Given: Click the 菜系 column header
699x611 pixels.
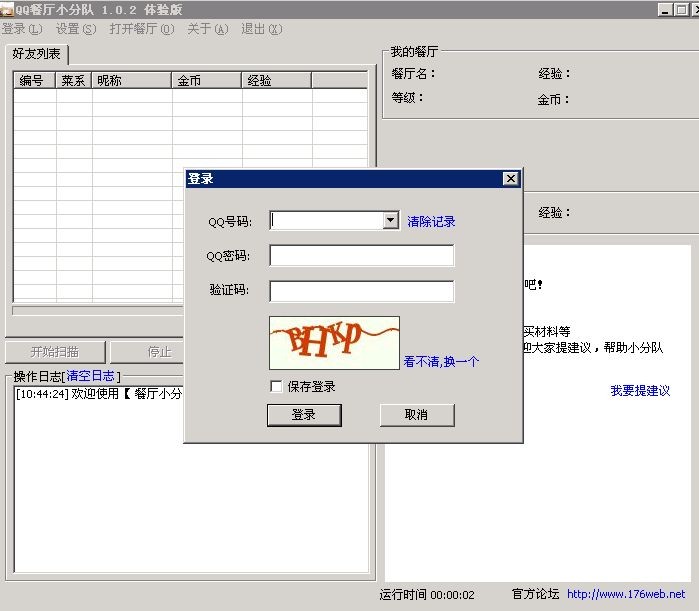Looking at the screenshot, I should click(74, 80).
